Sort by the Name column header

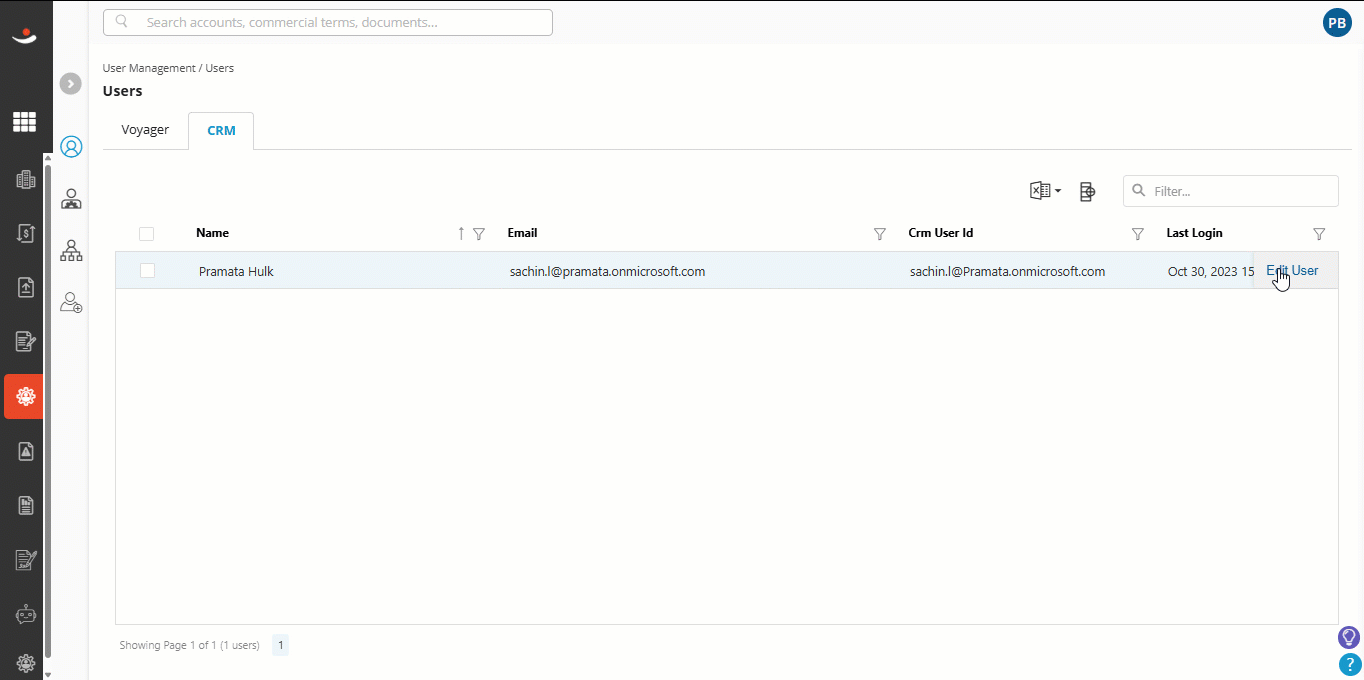tap(212, 233)
